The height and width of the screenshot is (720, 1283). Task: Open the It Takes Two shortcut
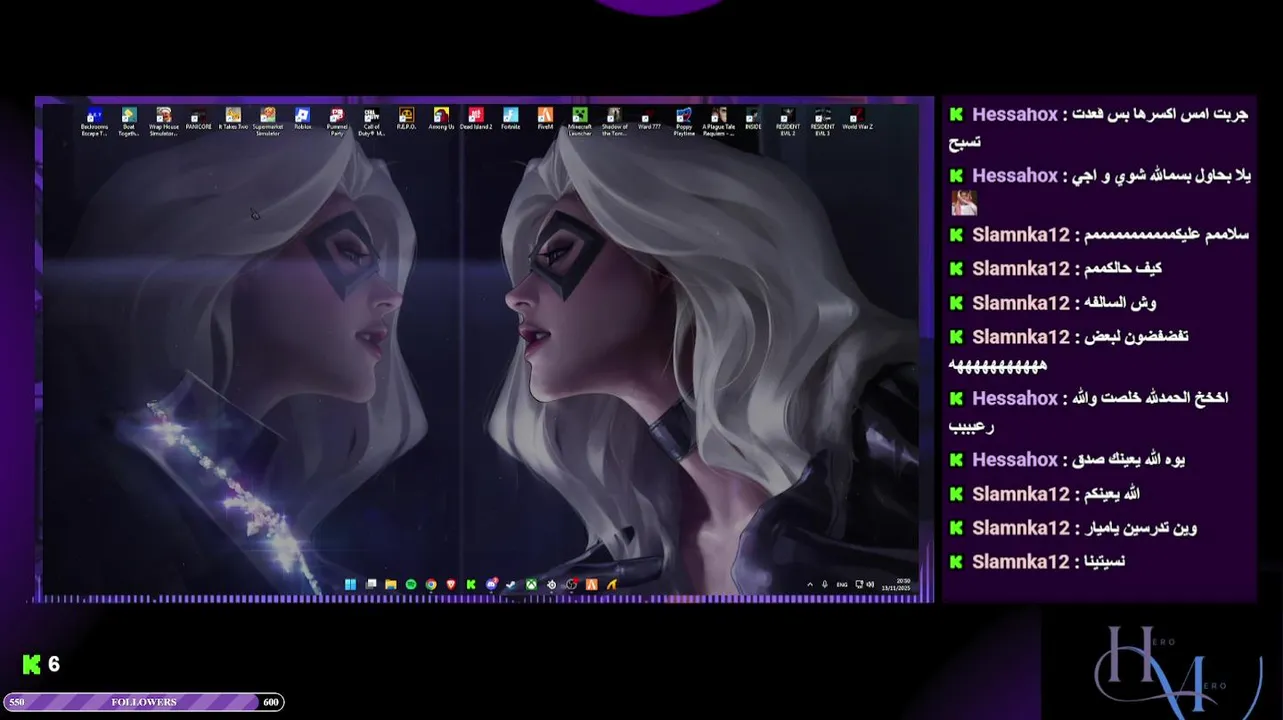pyautogui.click(x=233, y=120)
